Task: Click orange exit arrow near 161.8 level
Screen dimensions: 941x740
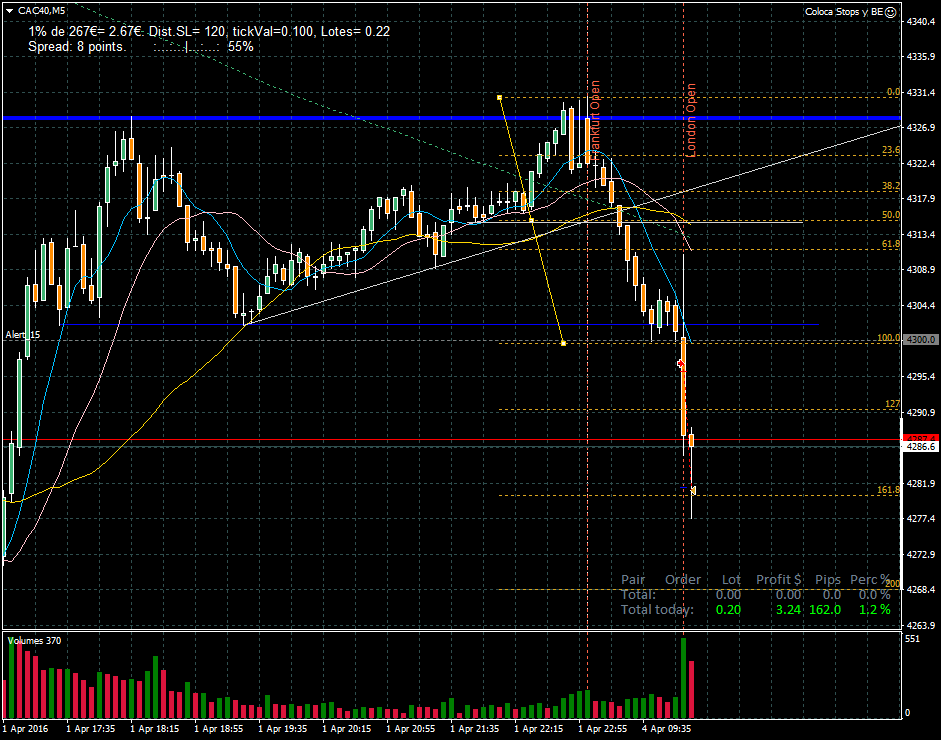Action: pos(693,490)
